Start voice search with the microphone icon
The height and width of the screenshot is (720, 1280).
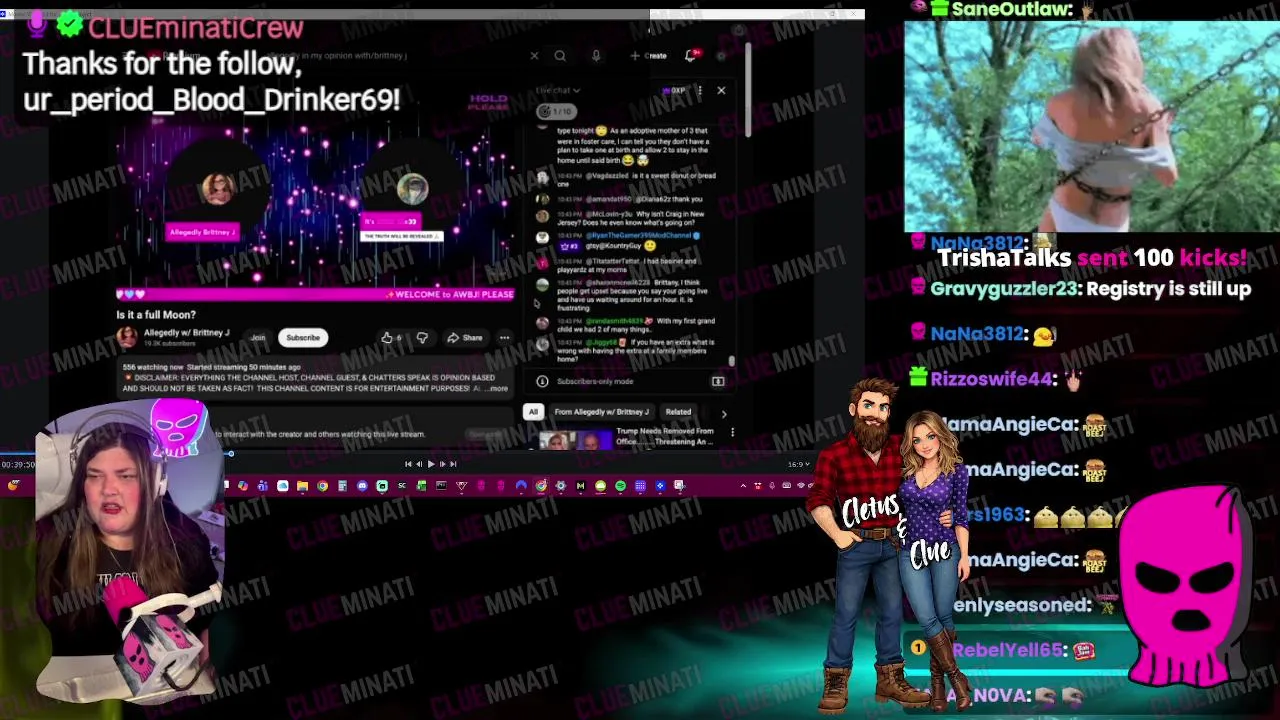point(596,56)
